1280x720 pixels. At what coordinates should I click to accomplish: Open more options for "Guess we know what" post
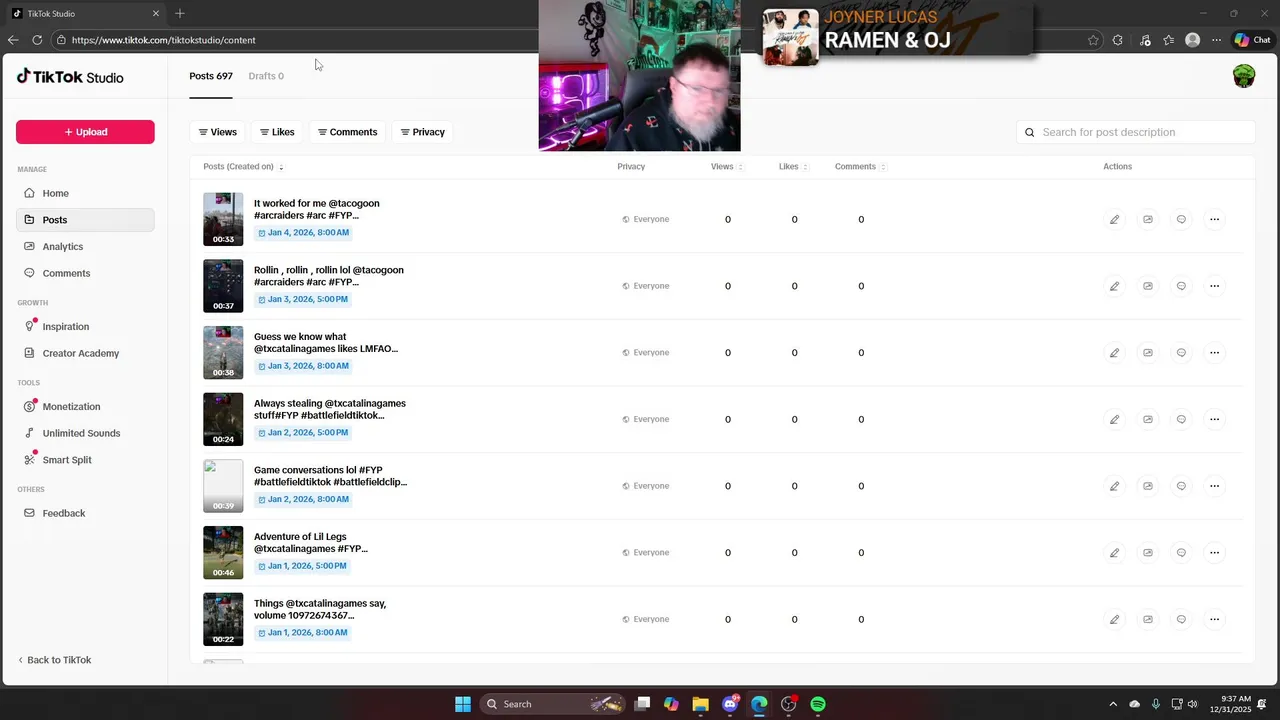click(x=1215, y=353)
